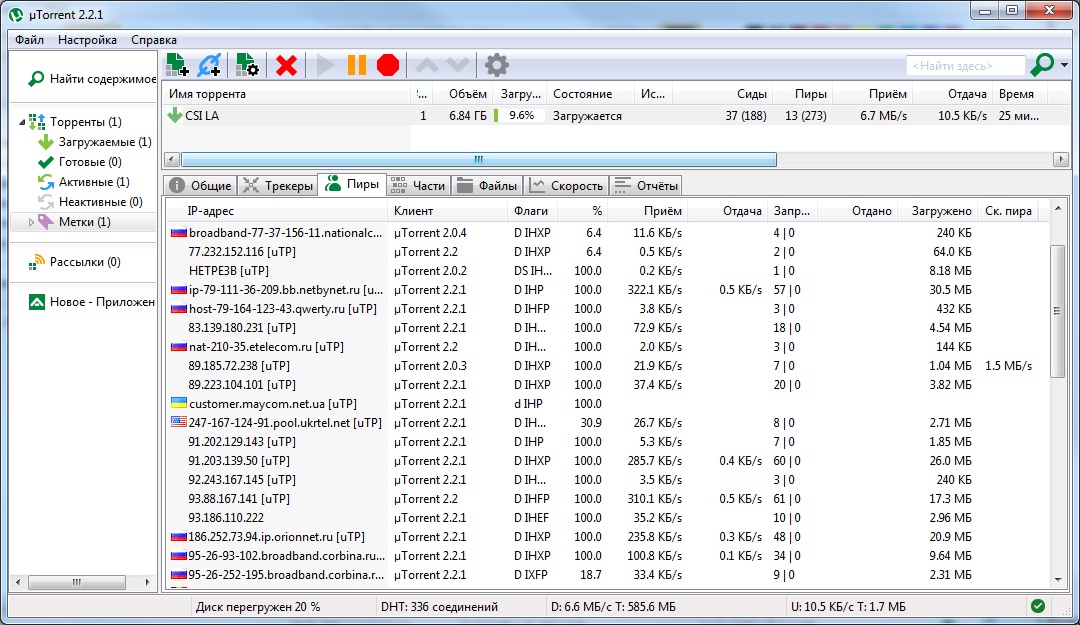
Task: Click the green search magnifier icon
Action: 1041,65
